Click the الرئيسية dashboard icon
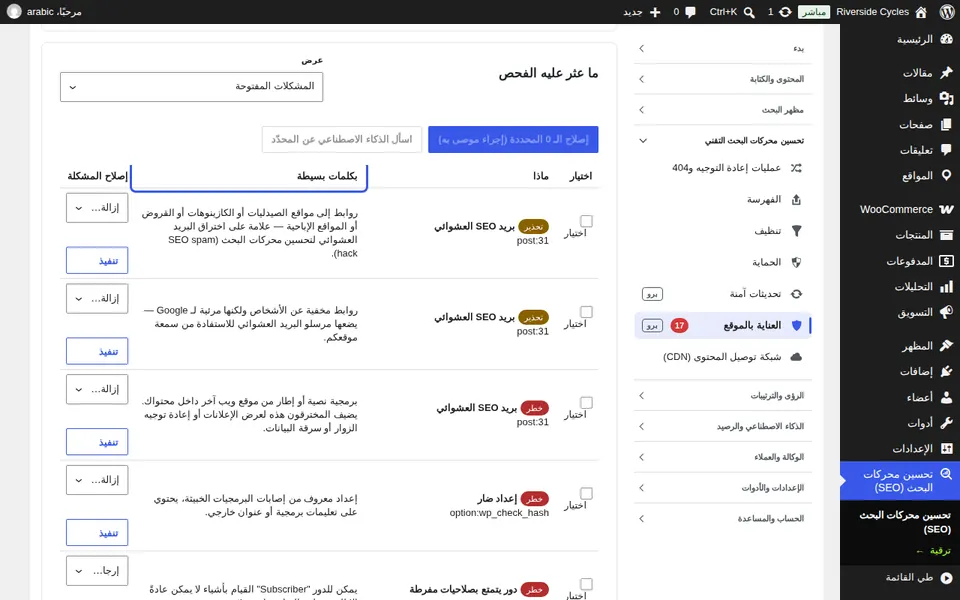This screenshot has height=600, width=960. [947, 39]
